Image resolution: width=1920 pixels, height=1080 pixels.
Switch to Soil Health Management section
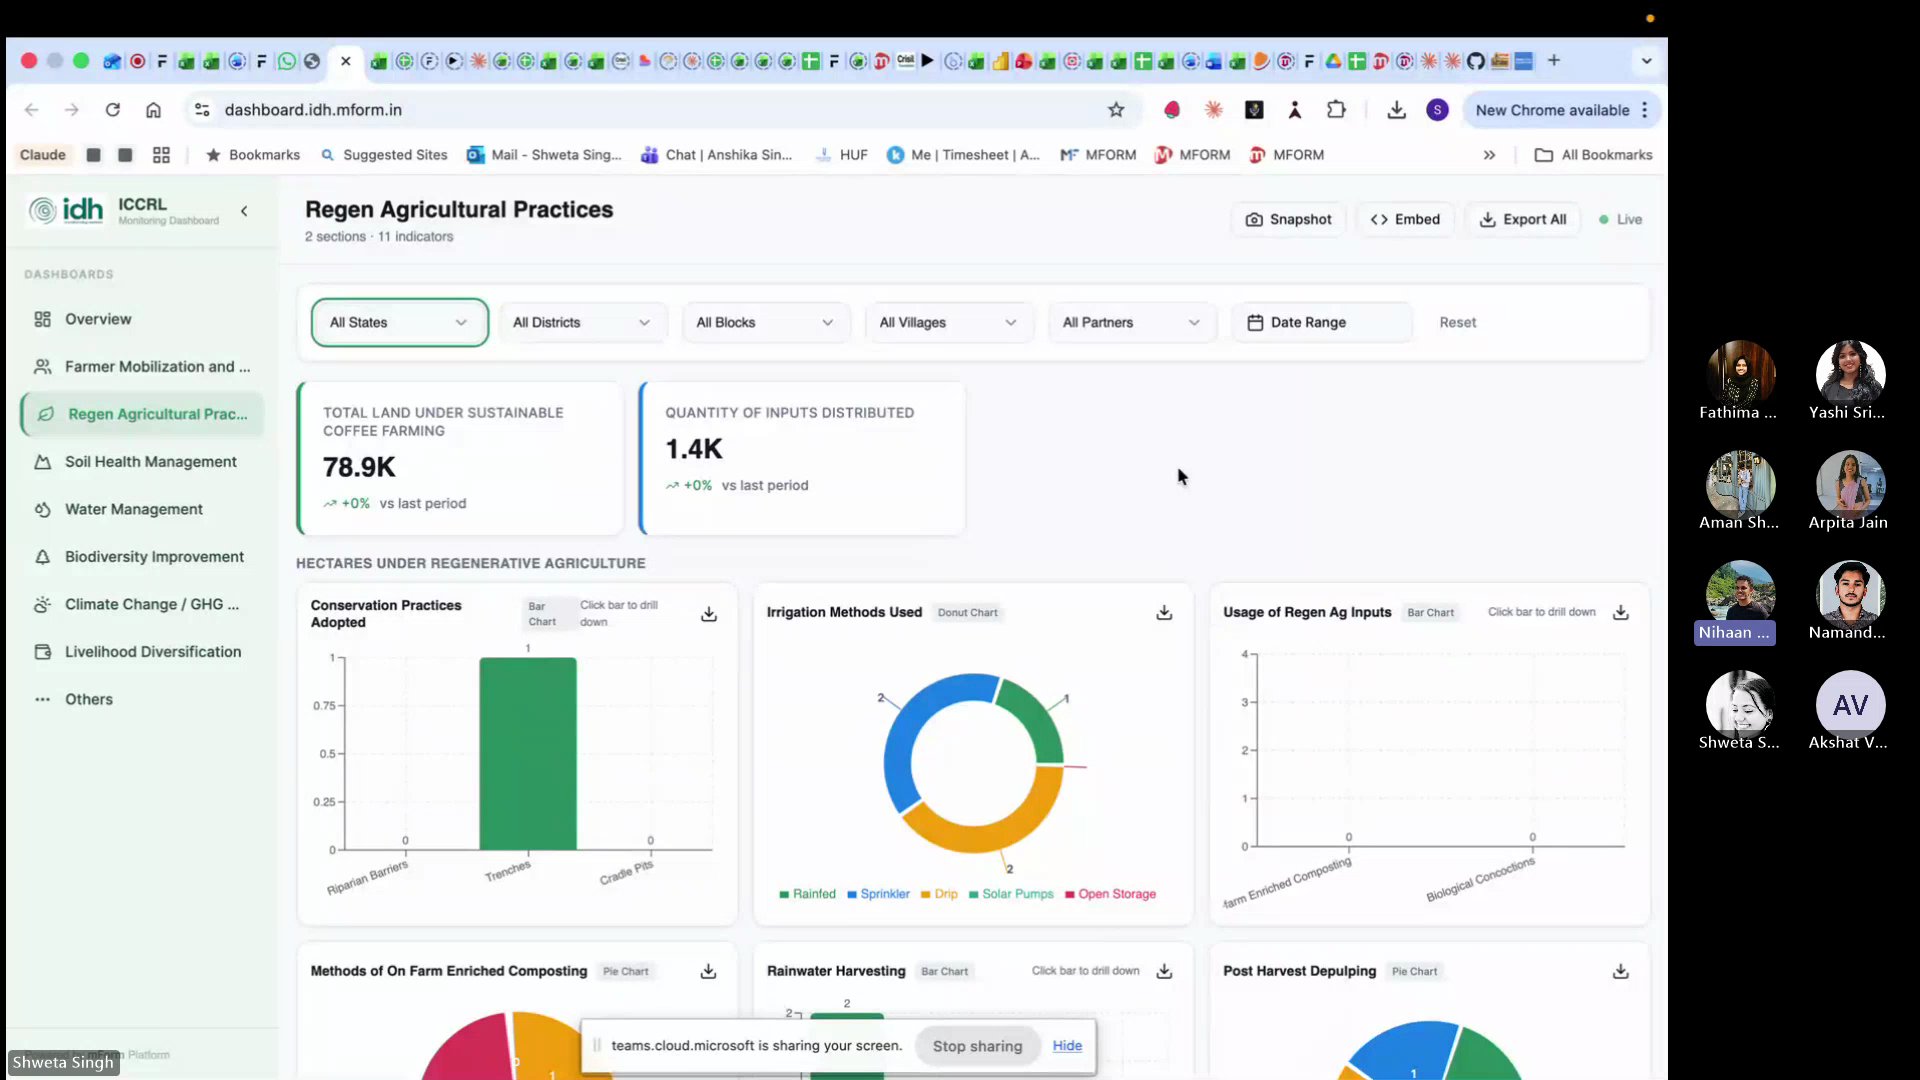coord(148,461)
